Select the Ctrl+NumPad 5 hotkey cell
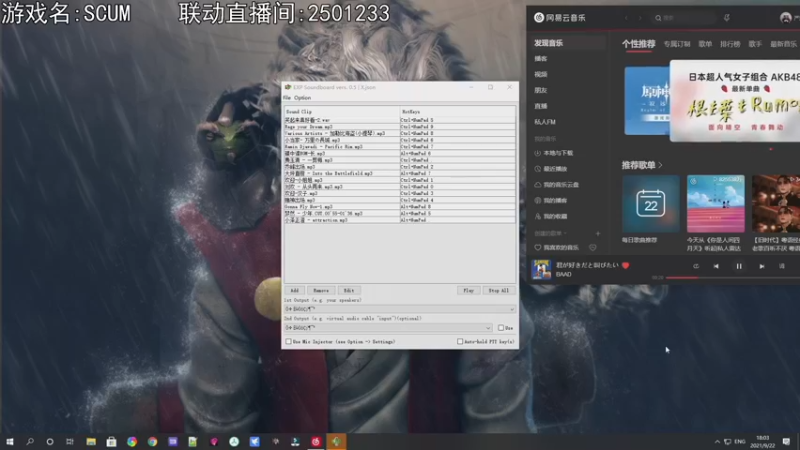800x450 pixels. (x=458, y=120)
